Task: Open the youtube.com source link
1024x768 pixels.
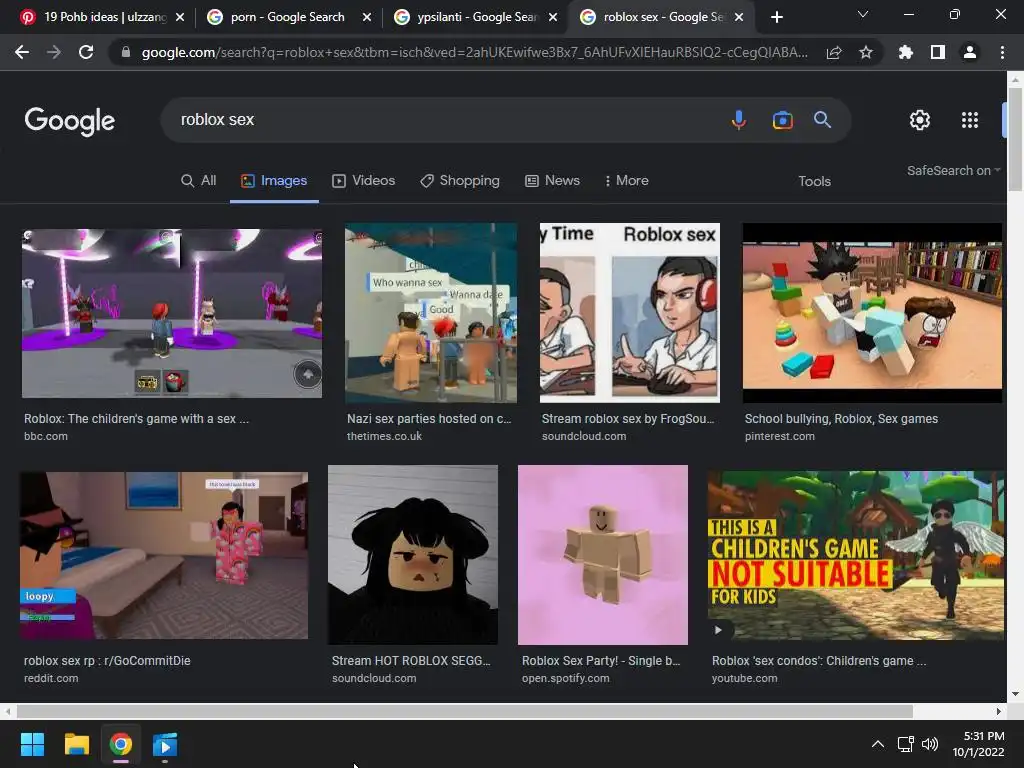Action: pyautogui.click(x=744, y=678)
